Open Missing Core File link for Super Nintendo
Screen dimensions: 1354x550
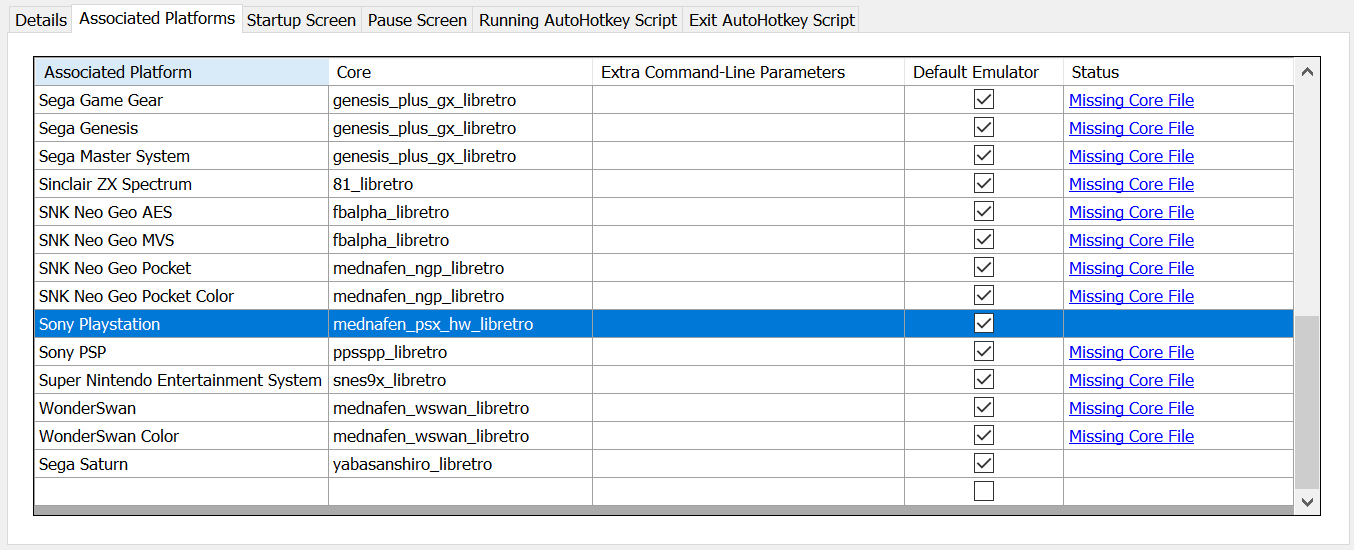tap(1131, 380)
